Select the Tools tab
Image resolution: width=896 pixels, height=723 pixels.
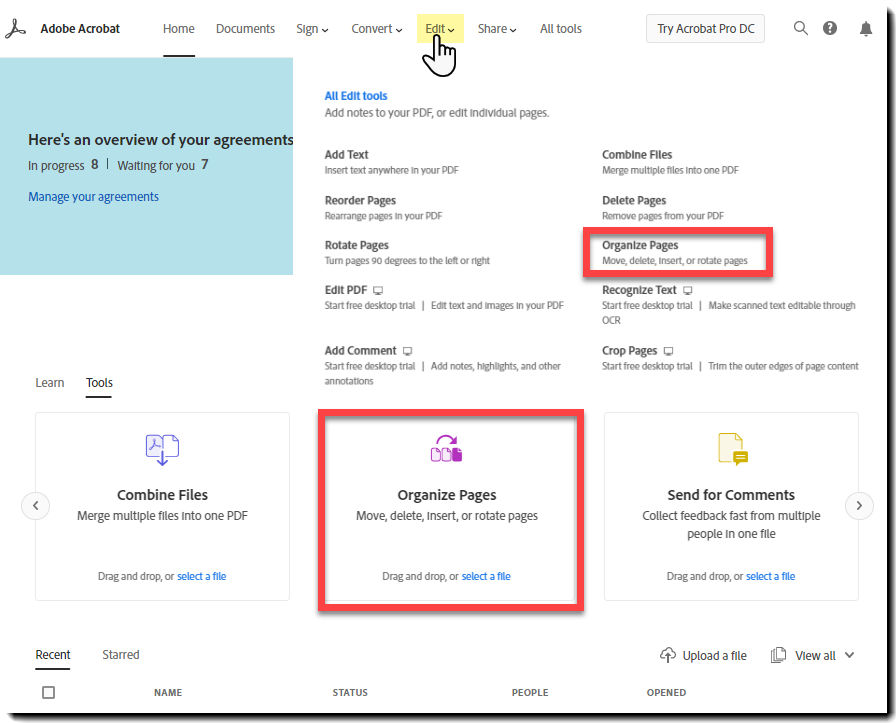click(x=99, y=382)
